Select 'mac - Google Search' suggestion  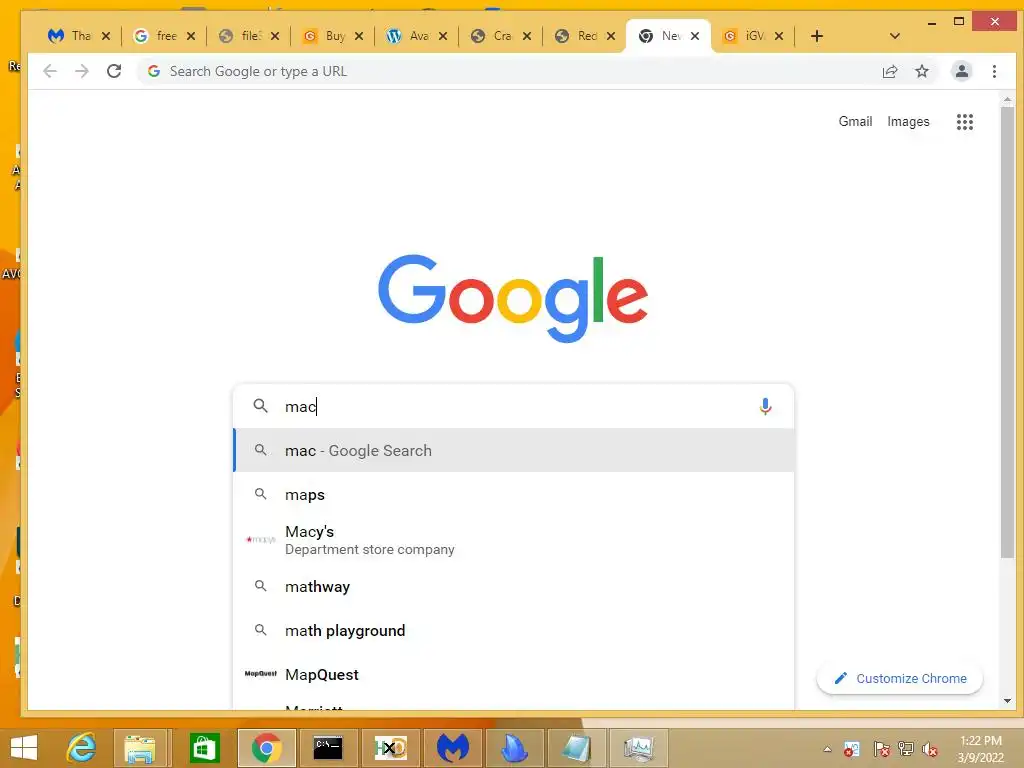[x=513, y=451]
